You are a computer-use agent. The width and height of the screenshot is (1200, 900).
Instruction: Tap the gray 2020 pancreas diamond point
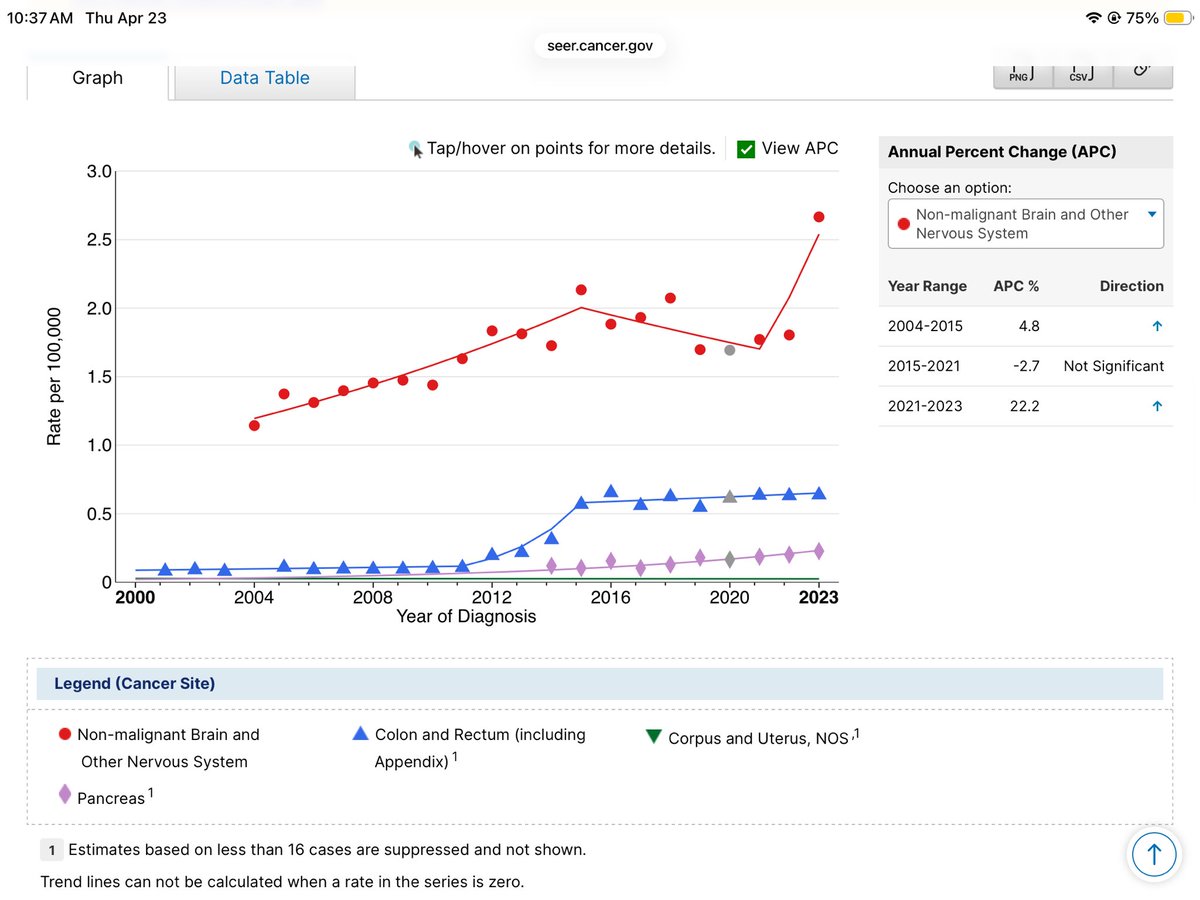pyautogui.click(x=730, y=559)
